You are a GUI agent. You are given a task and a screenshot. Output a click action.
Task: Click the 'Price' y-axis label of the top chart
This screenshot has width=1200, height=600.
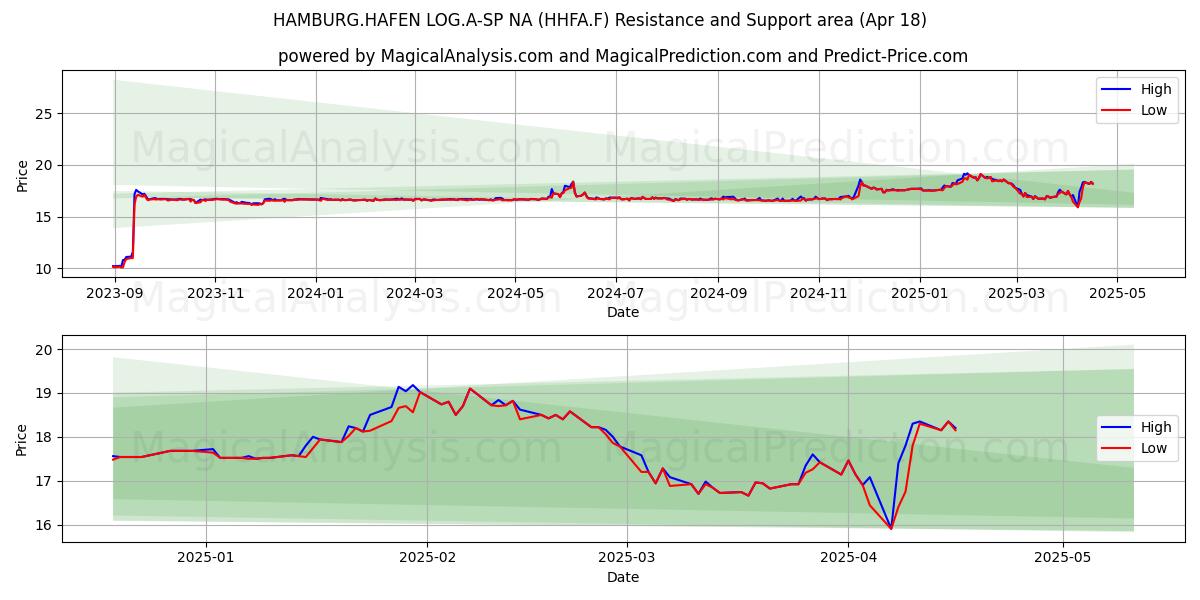tap(22, 175)
